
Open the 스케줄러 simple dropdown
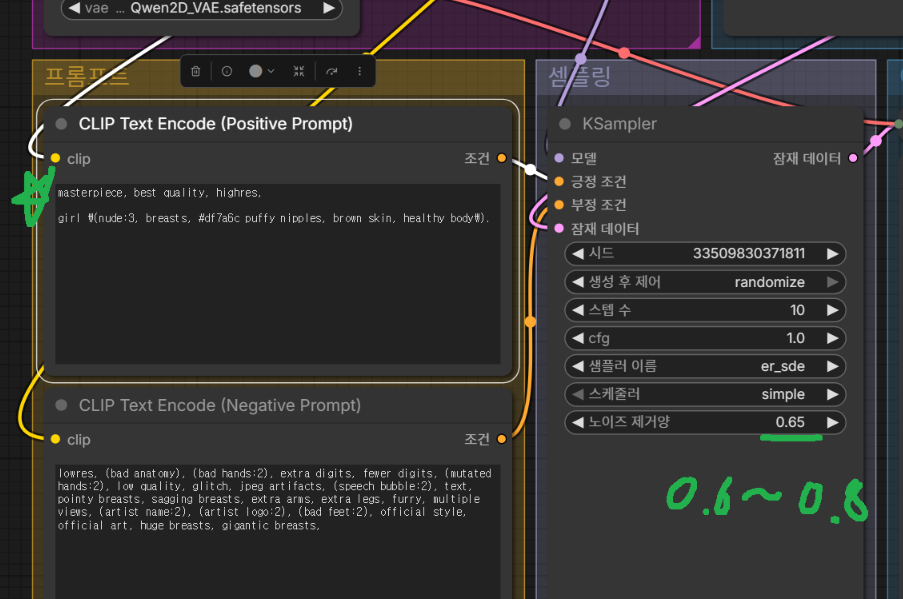pyautogui.click(x=705, y=395)
